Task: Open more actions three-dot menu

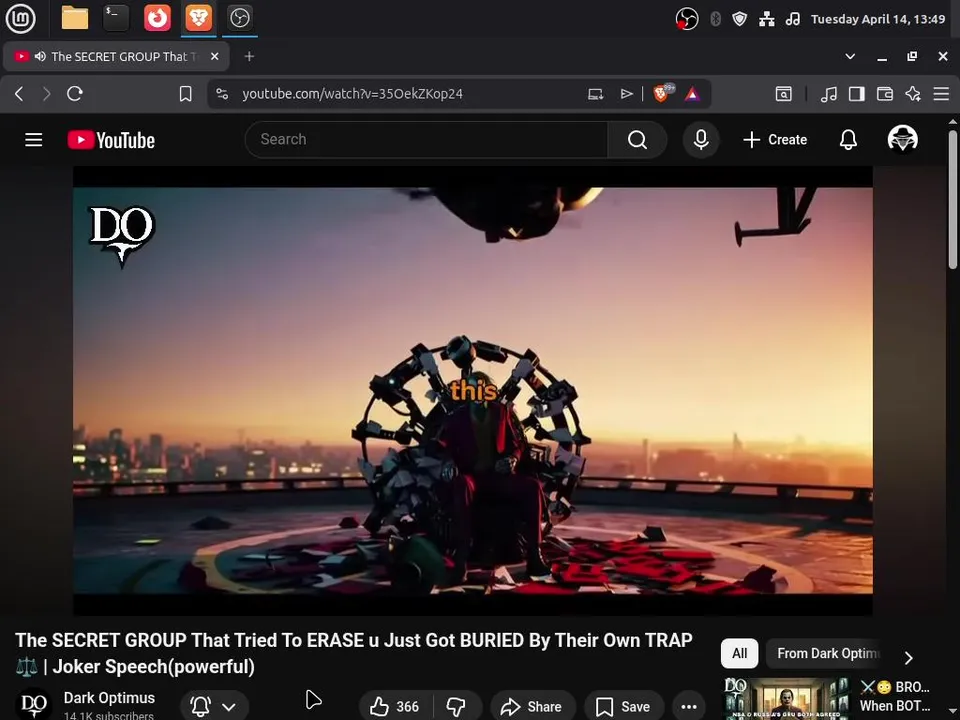Action: [689, 707]
